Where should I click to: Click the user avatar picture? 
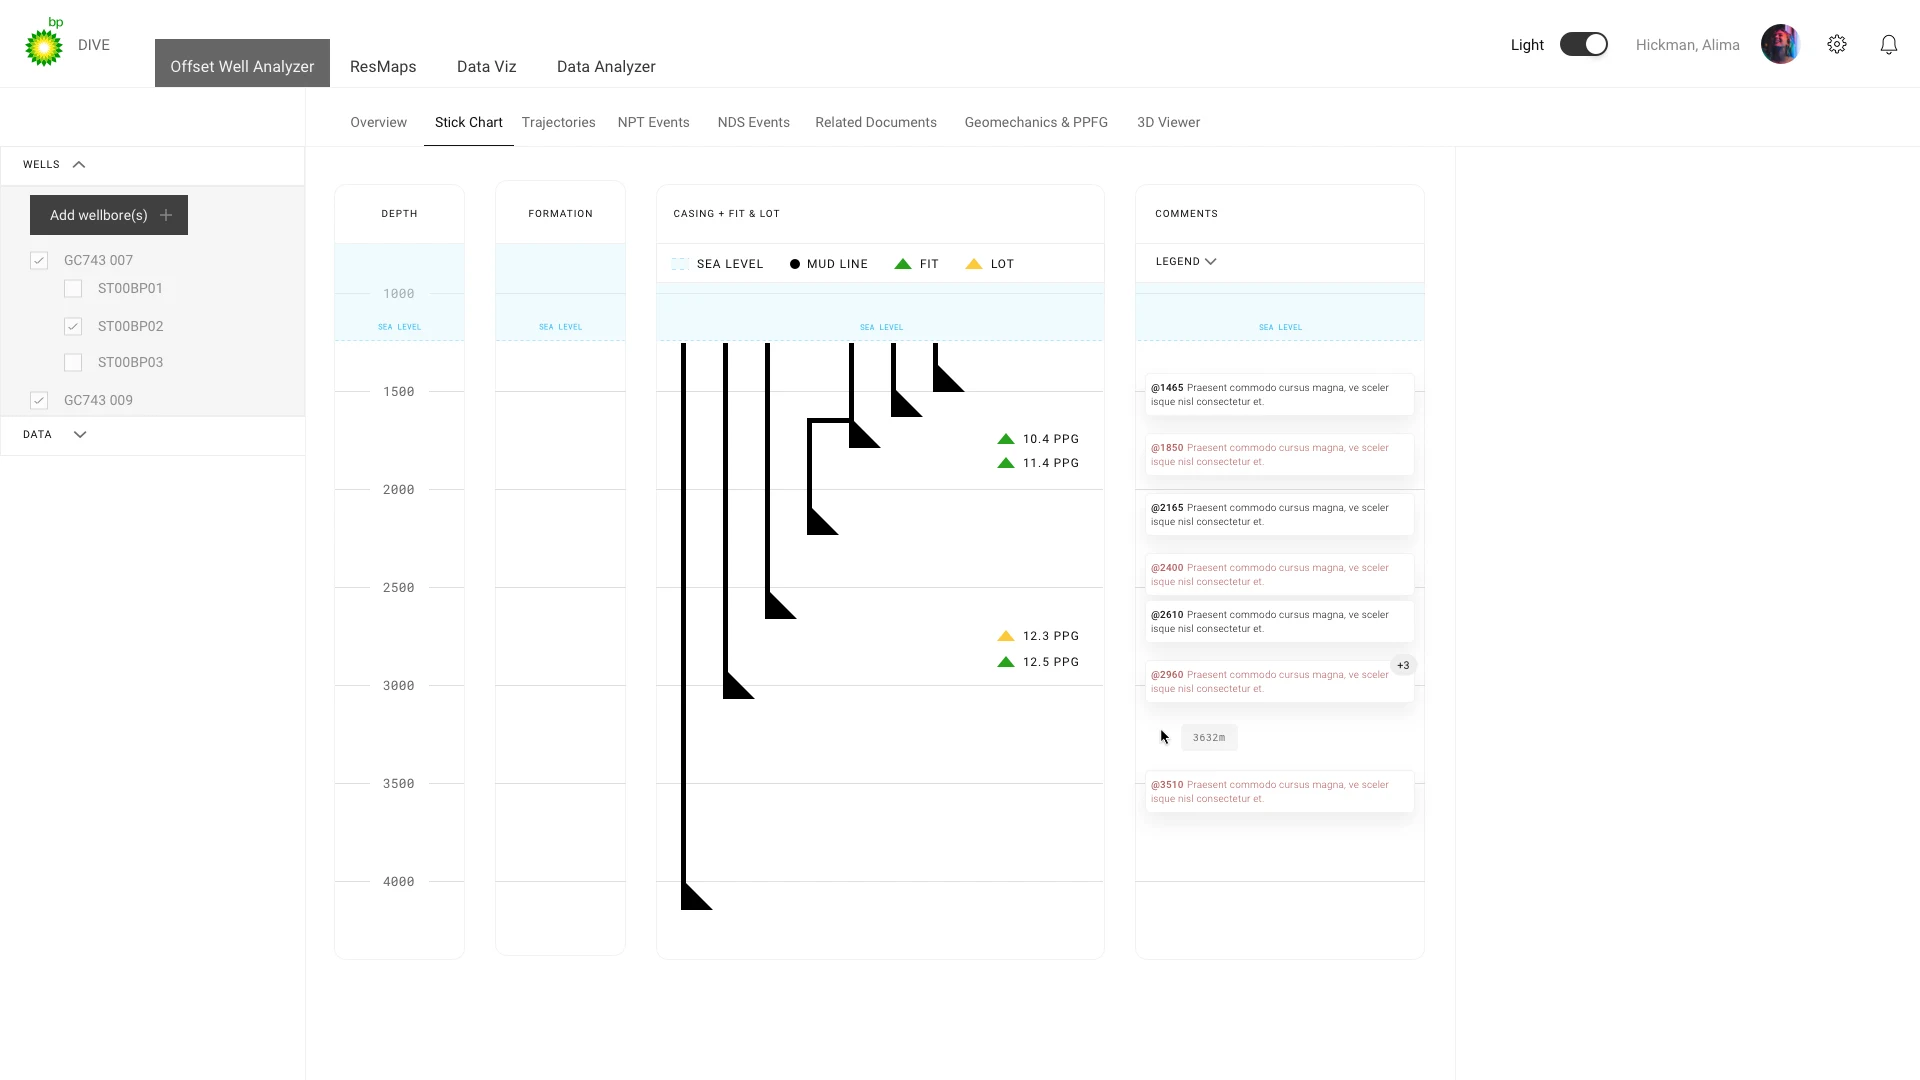(x=1780, y=44)
